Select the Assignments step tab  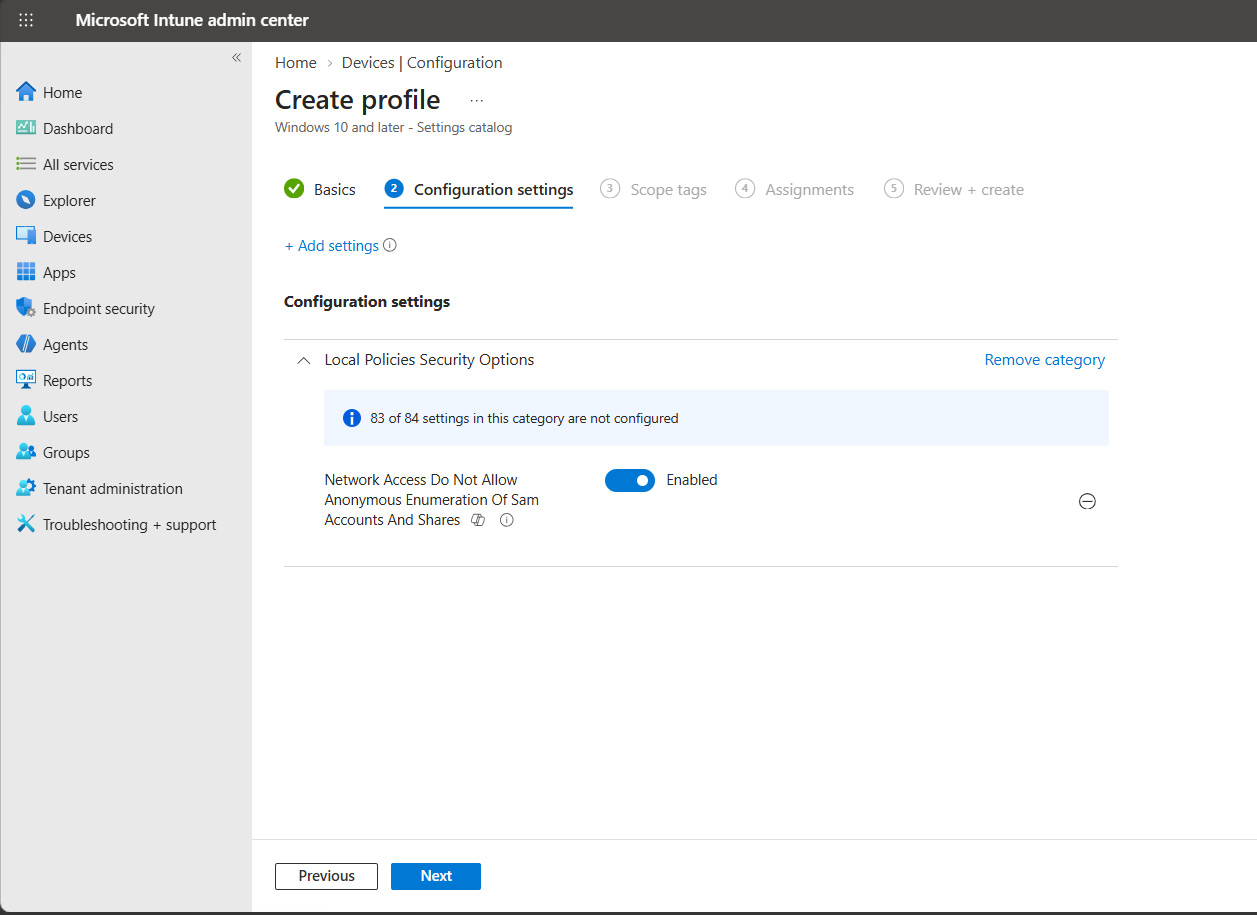(x=795, y=189)
